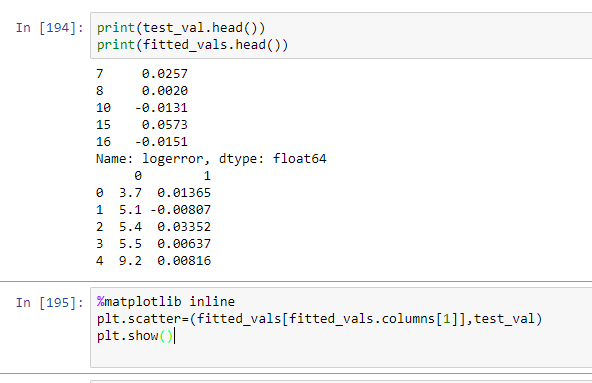This screenshot has height=383, width=592.
Task: Click dataframe row containing 0.03352
Action: tap(153, 227)
